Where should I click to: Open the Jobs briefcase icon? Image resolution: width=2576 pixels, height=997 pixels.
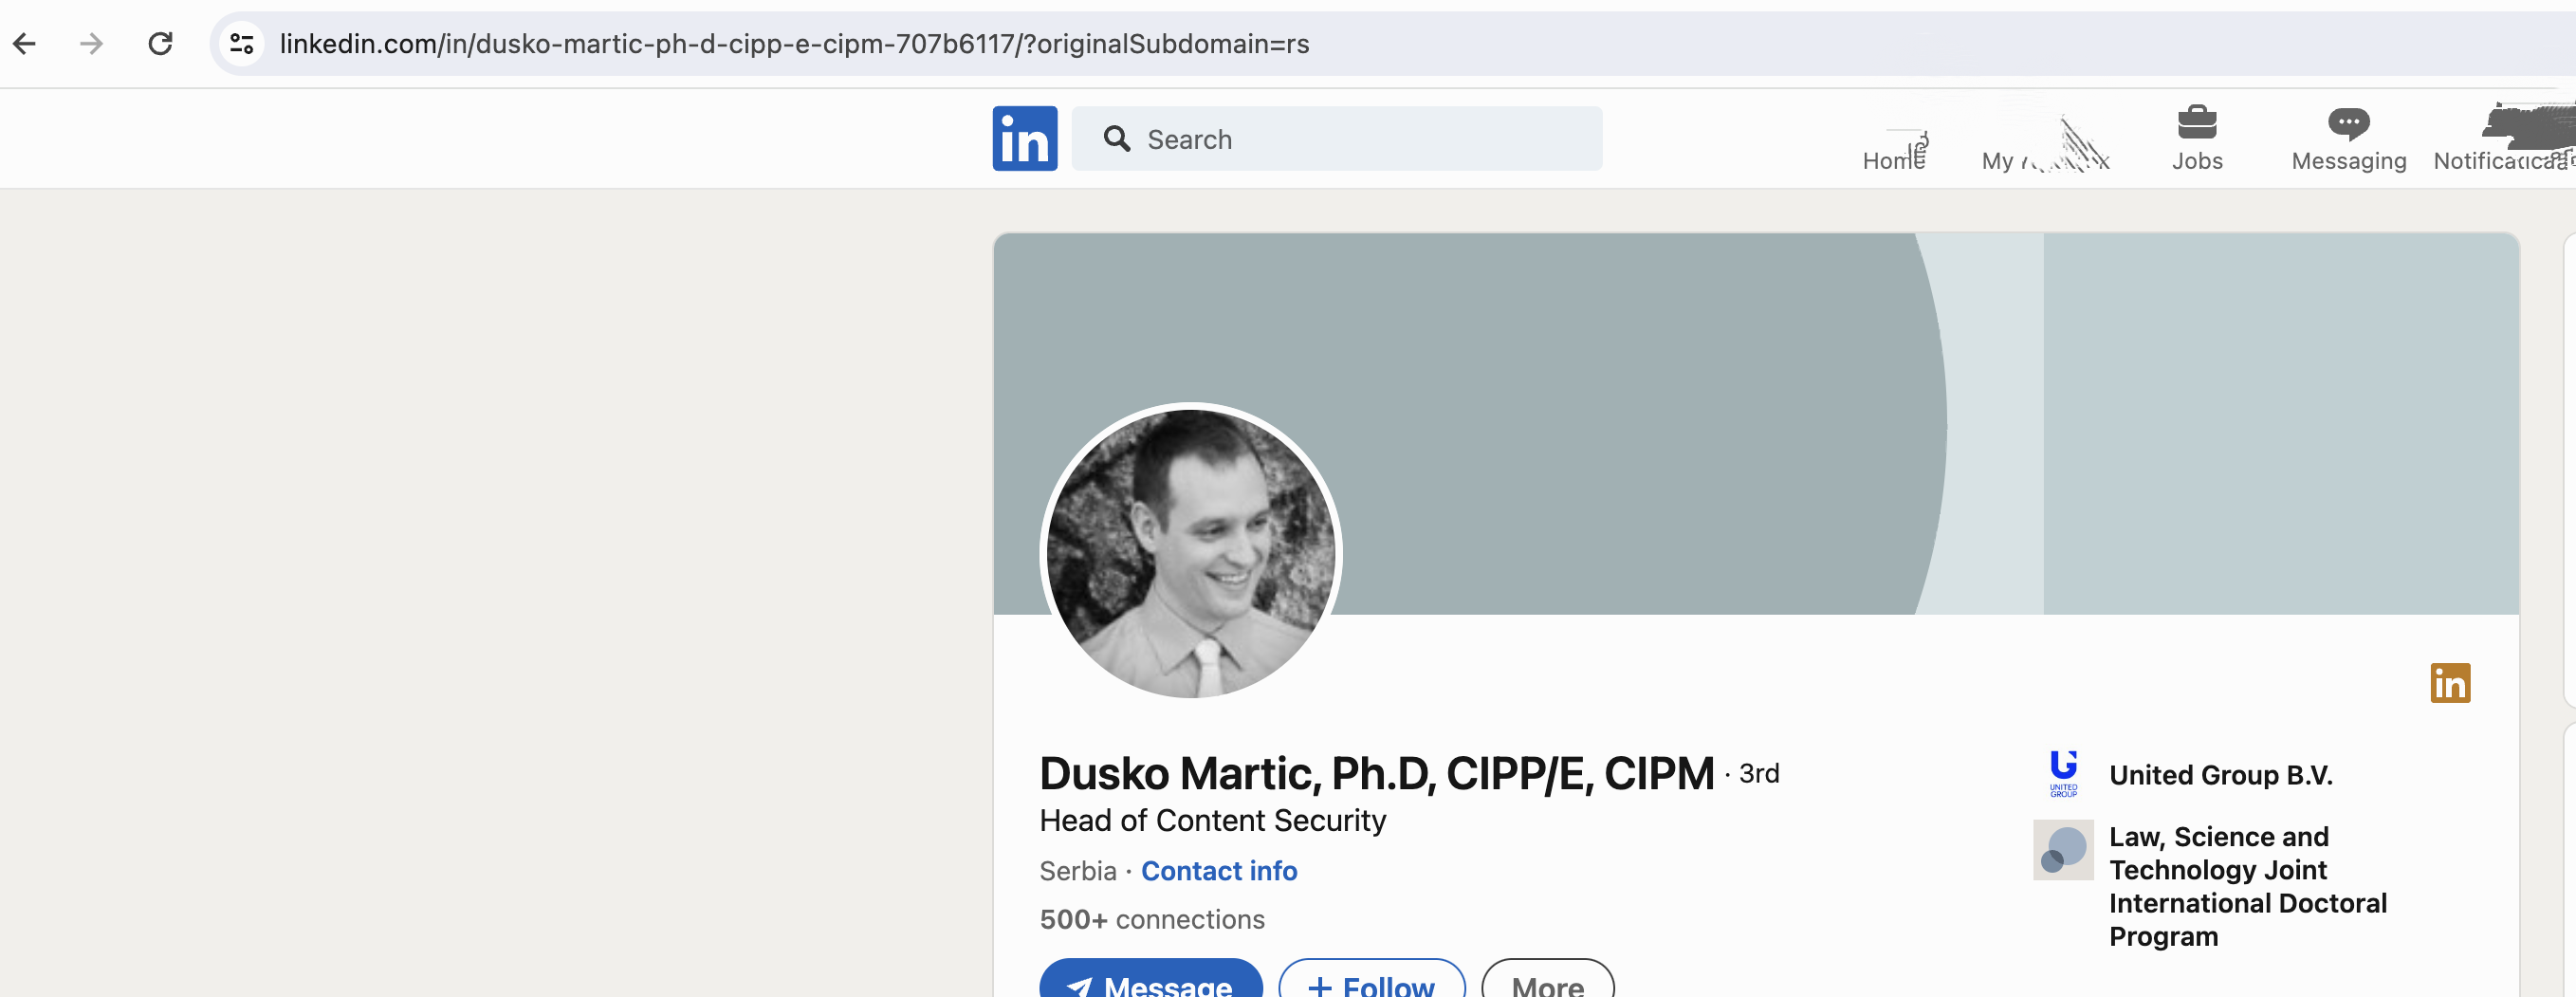click(x=2196, y=124)
